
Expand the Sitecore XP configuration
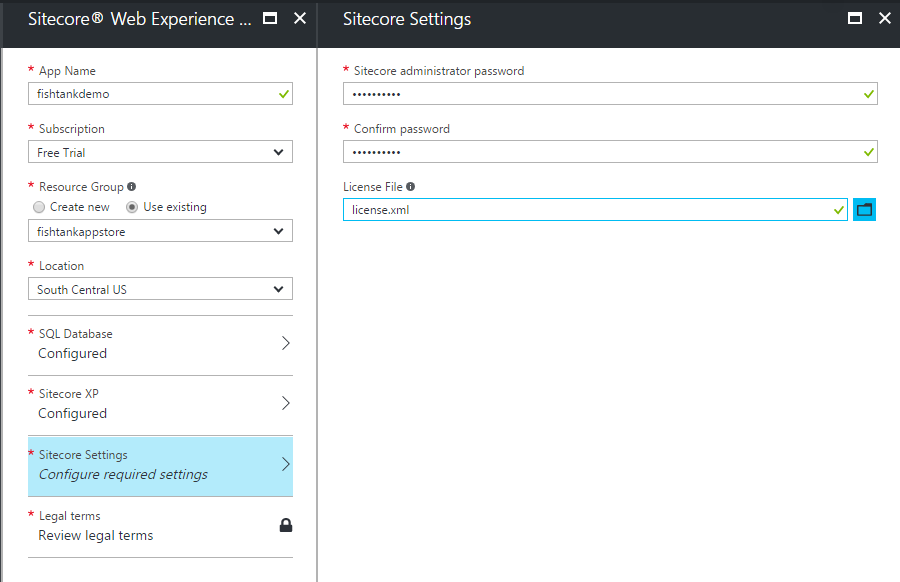tap(160, 405)
